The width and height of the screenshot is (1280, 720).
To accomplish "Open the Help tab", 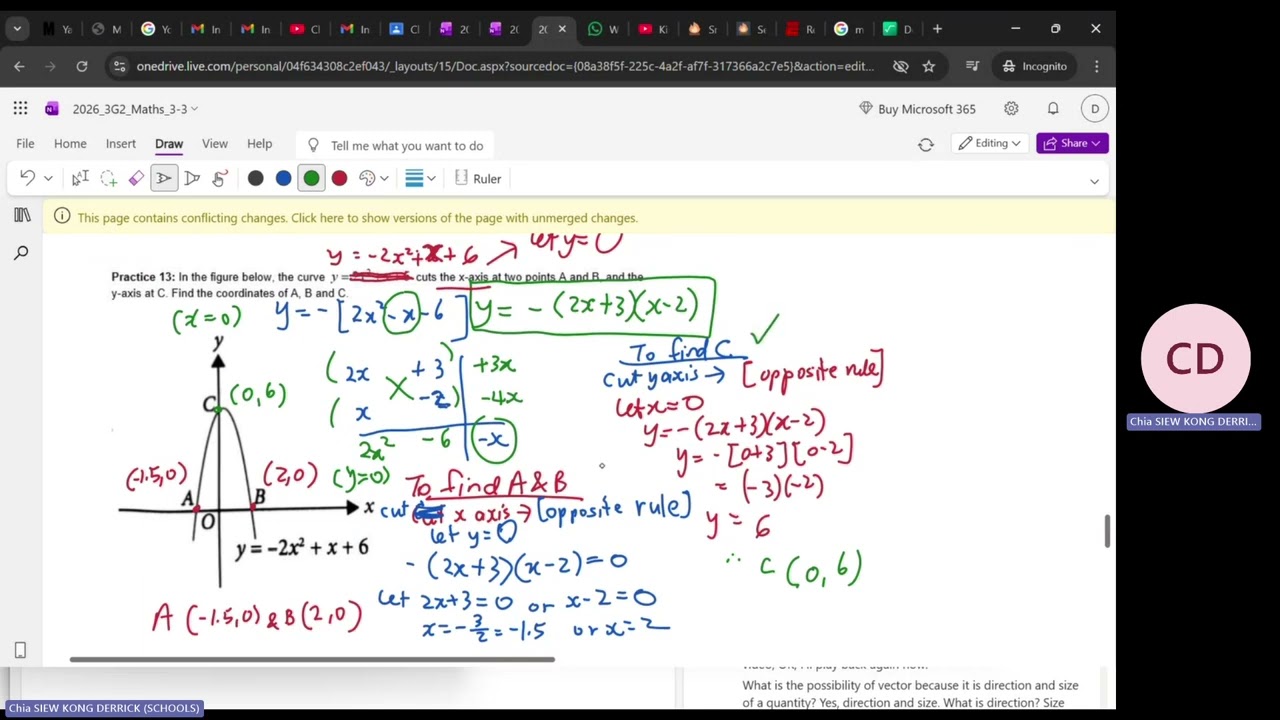I will pyautogui.click(x=259, y=144).
